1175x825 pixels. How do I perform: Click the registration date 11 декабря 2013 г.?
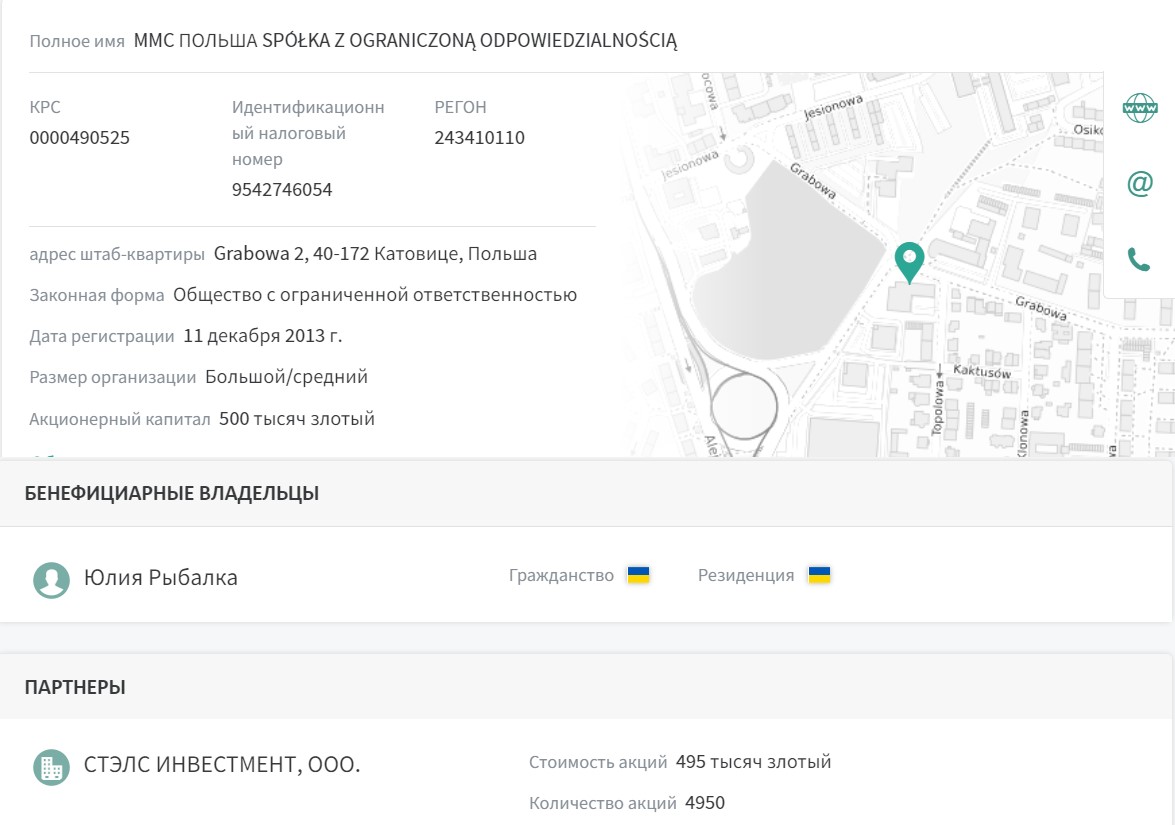pyautogui.click(x=262, y=336)
